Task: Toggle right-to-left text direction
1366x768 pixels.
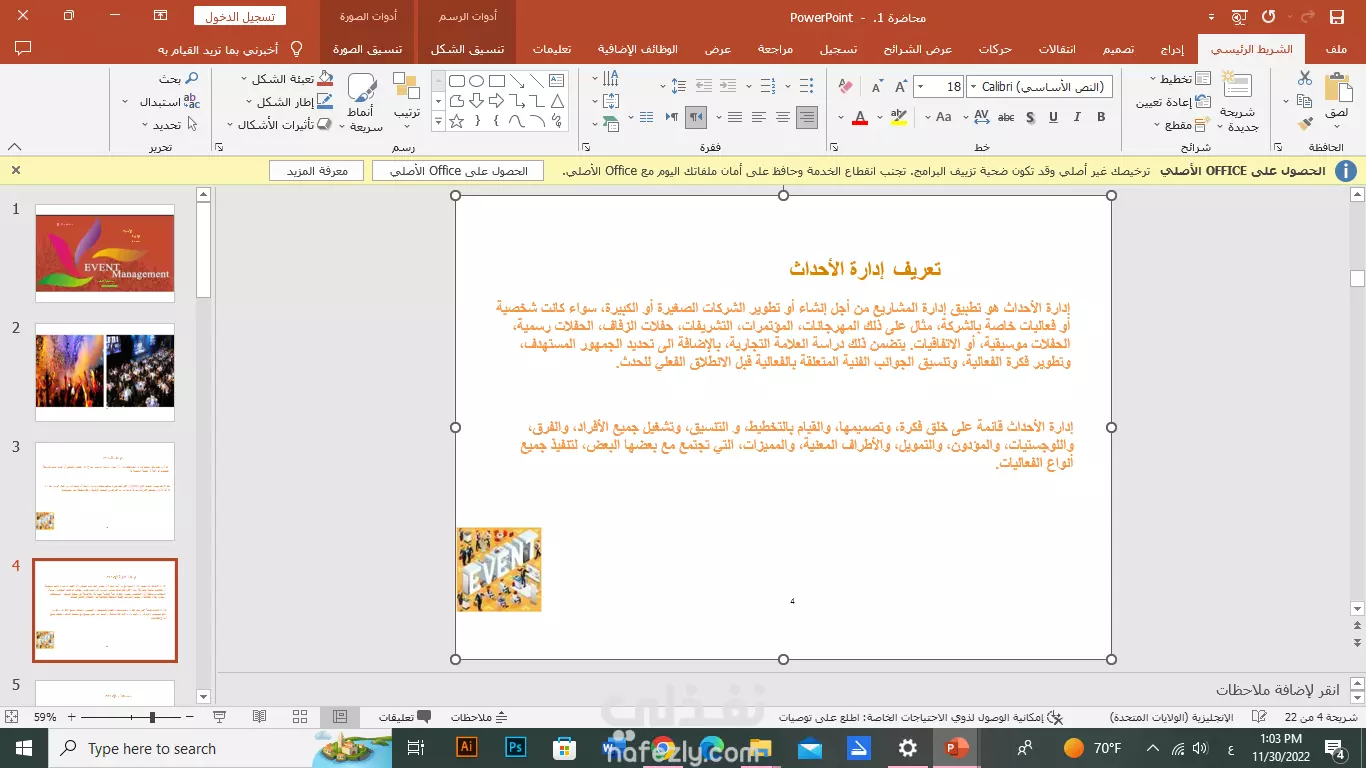Action: (697, 117)
